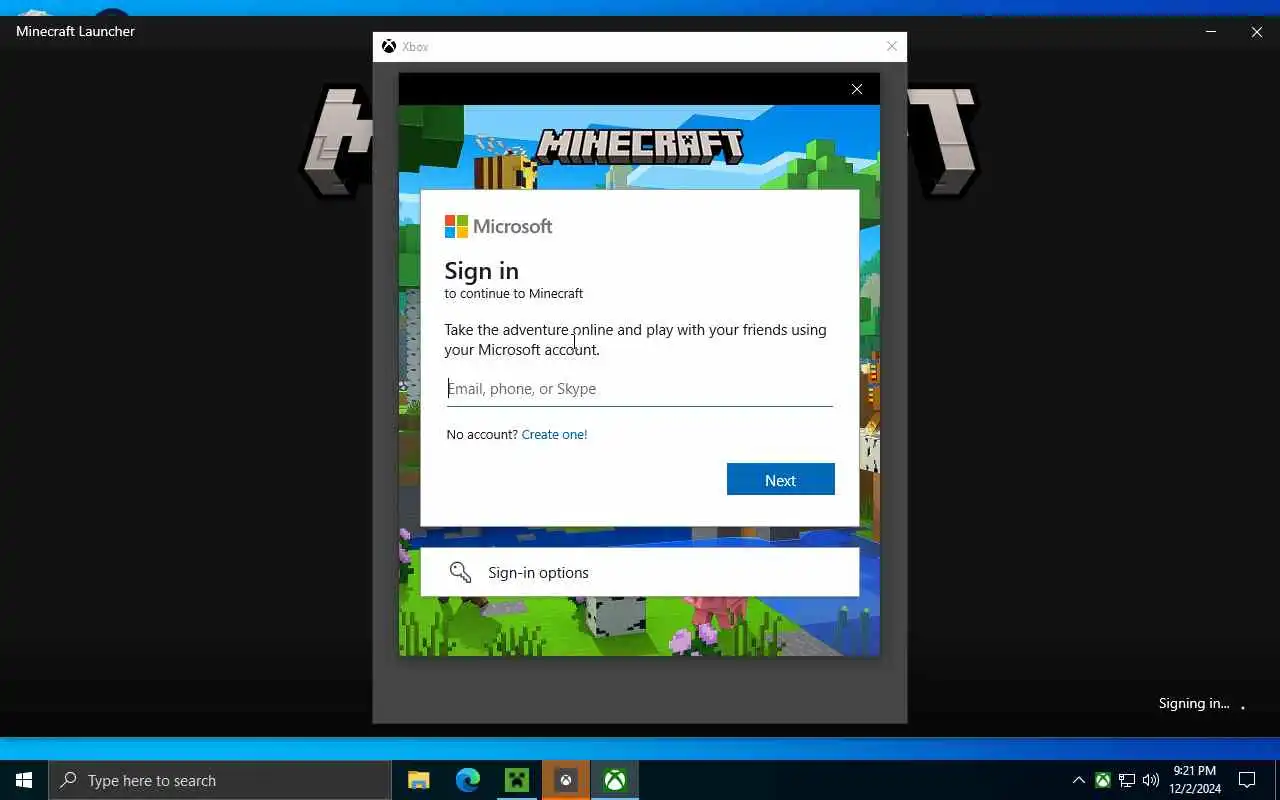Screen dimensions: 1280x800
Task: Click the 'Sign in' heading
Action: pyautogui.click(x=481, y=271)
